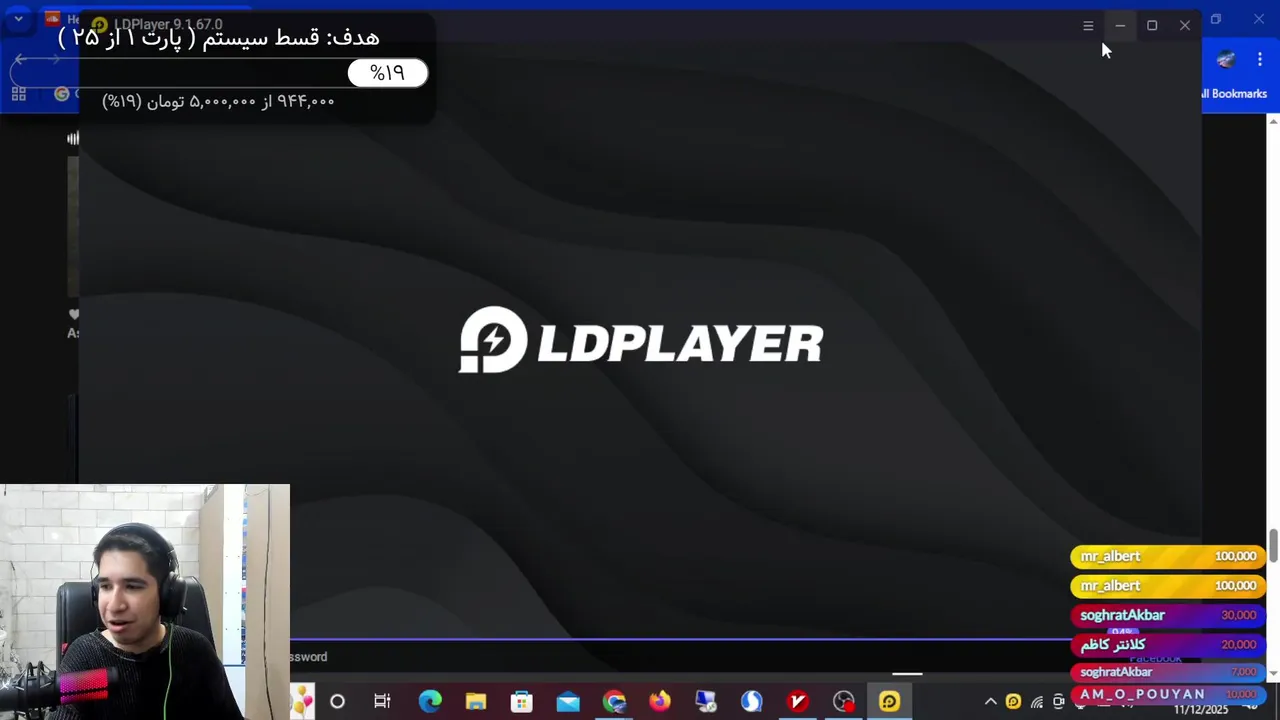Screen dimensions: 1280x720
Task: Click the LDPlayer 9.1.67.0 title icon
Action: pos(99,25)
